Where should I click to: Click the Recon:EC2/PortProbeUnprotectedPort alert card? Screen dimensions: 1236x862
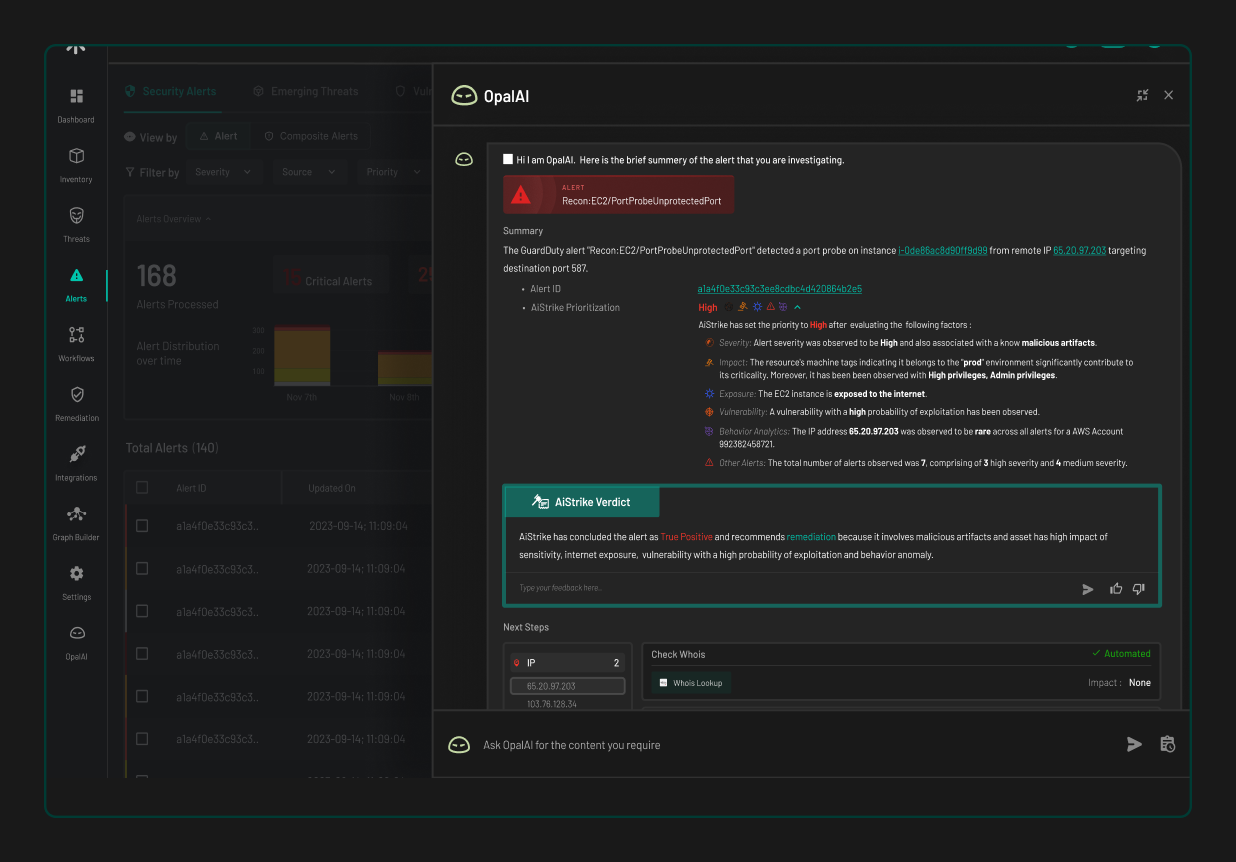[618, 194]
